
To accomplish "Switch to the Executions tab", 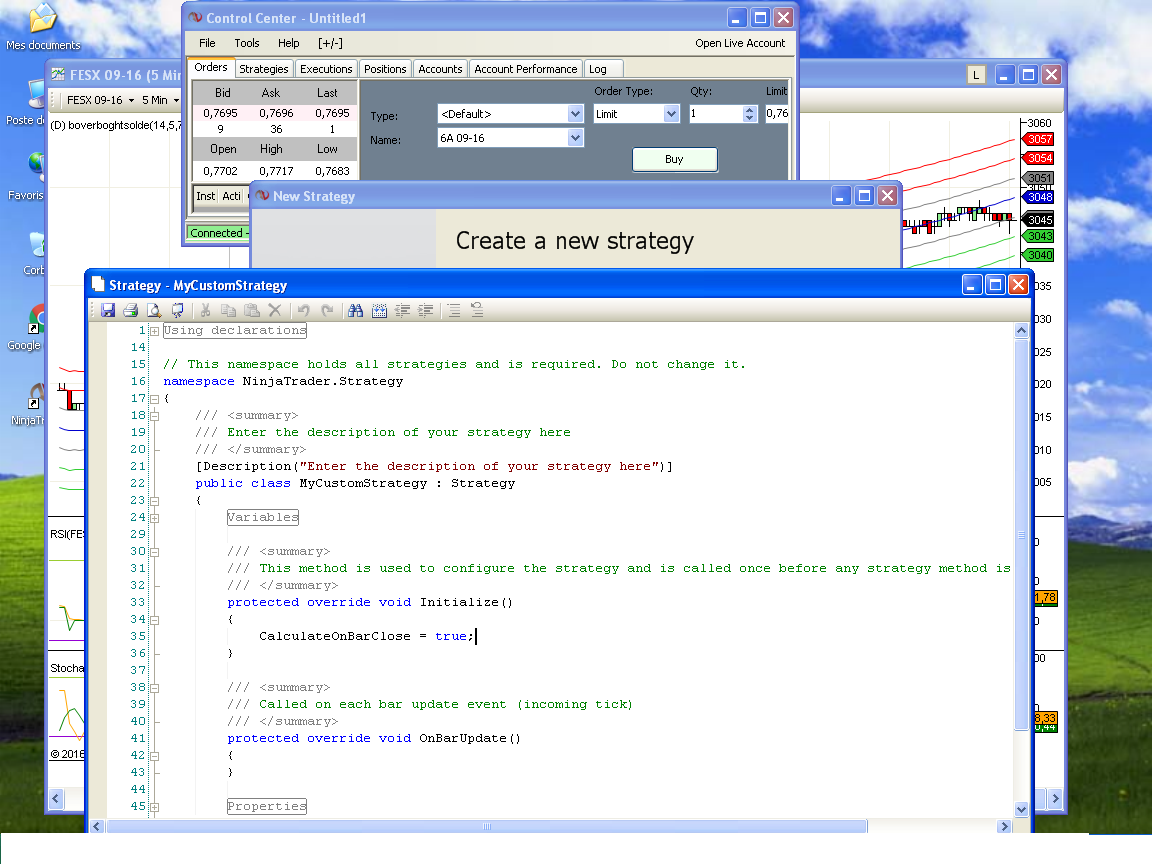I will point(326,69).
